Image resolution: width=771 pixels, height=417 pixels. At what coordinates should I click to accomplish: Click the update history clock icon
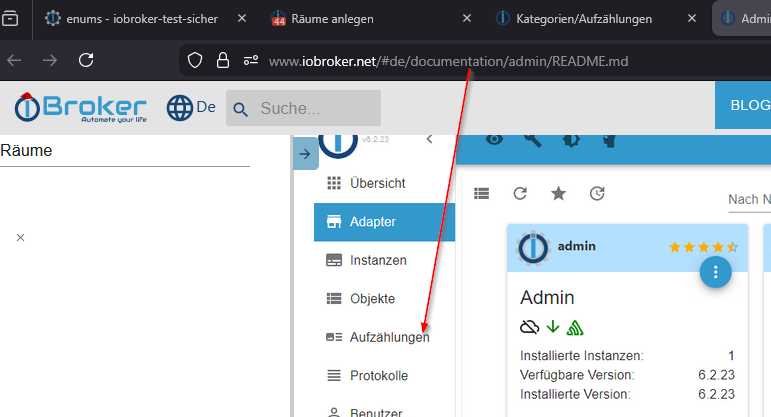597,194
